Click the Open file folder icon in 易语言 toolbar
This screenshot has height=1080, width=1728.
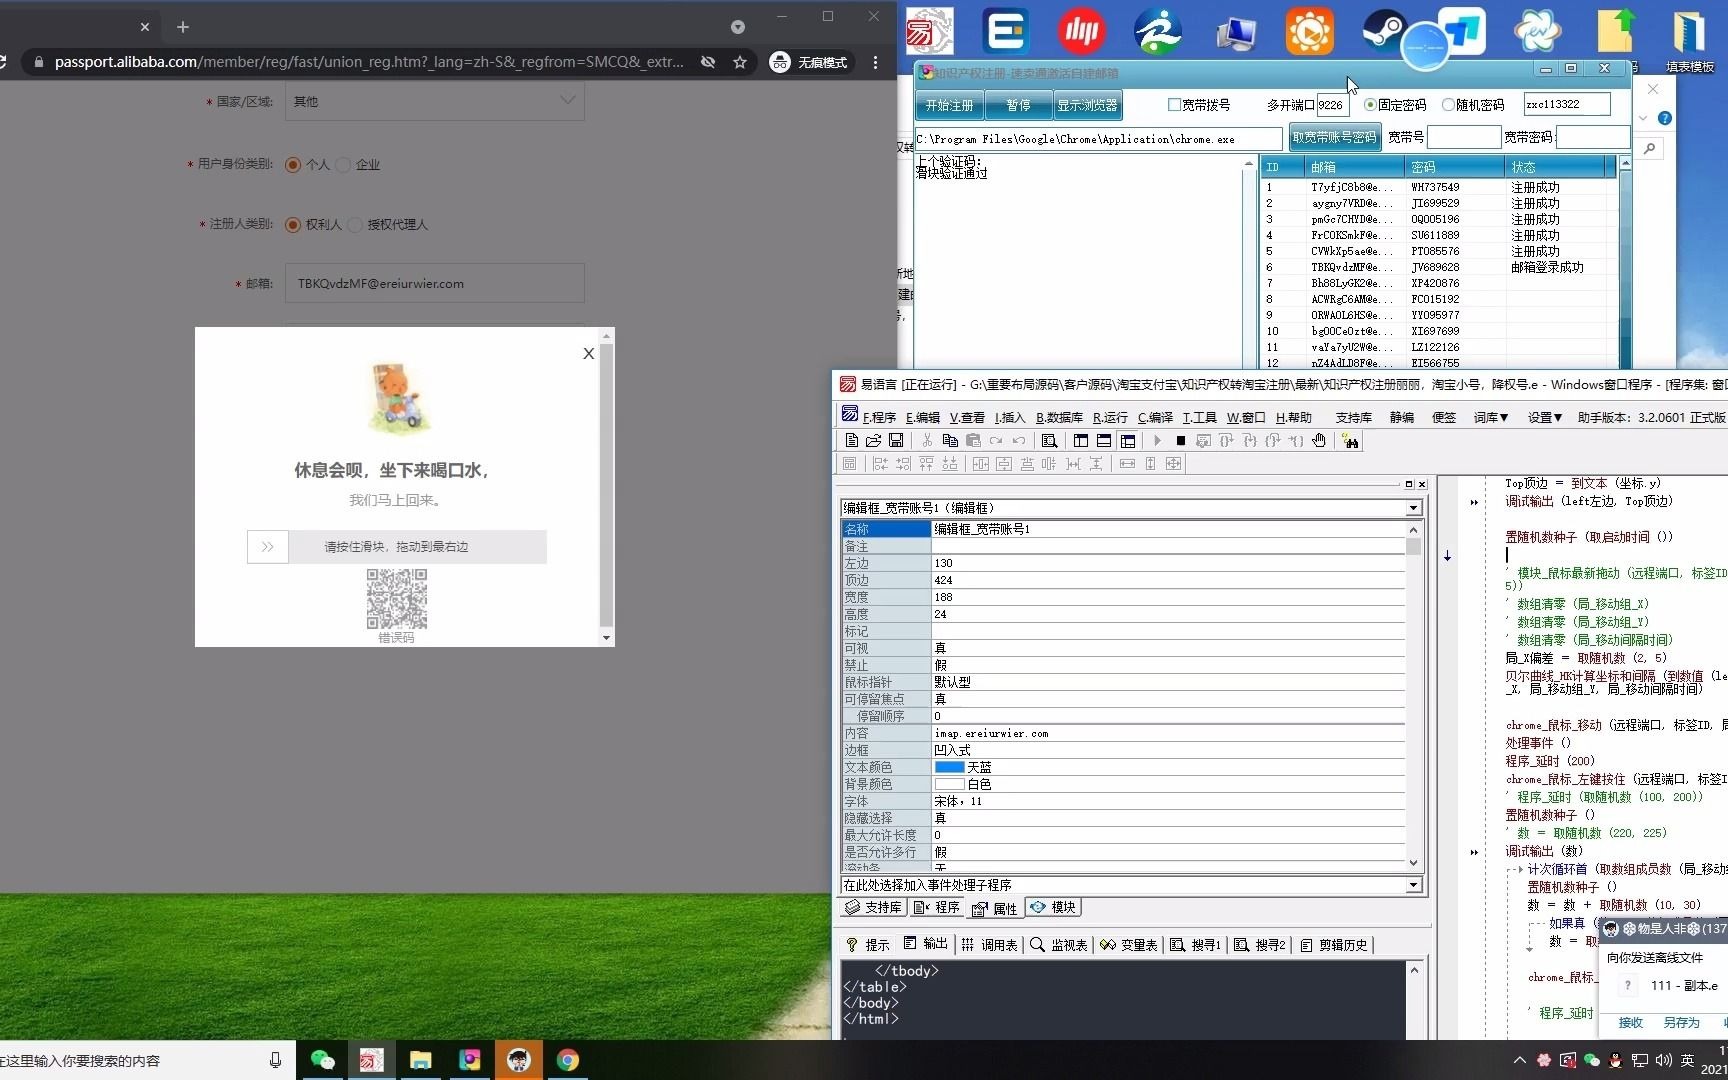[x=873, y=441]
